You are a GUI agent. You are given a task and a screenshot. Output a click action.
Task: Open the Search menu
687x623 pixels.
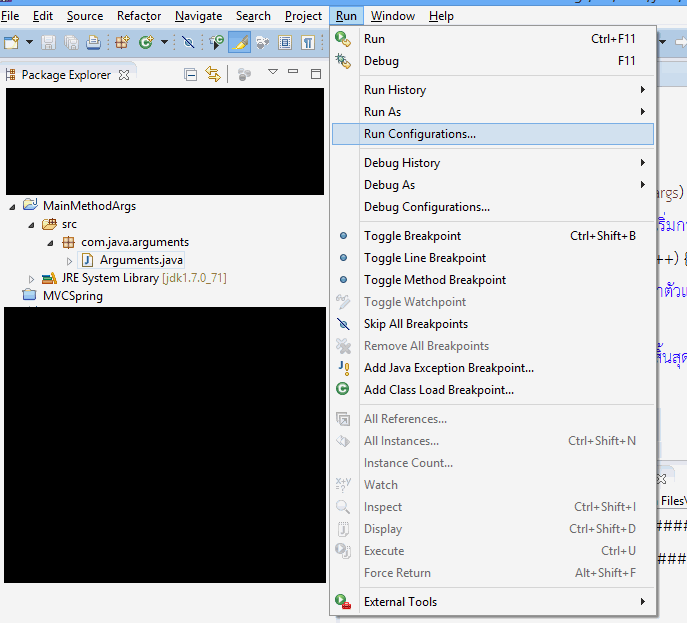pyautogui.click(x=253, y=16)
